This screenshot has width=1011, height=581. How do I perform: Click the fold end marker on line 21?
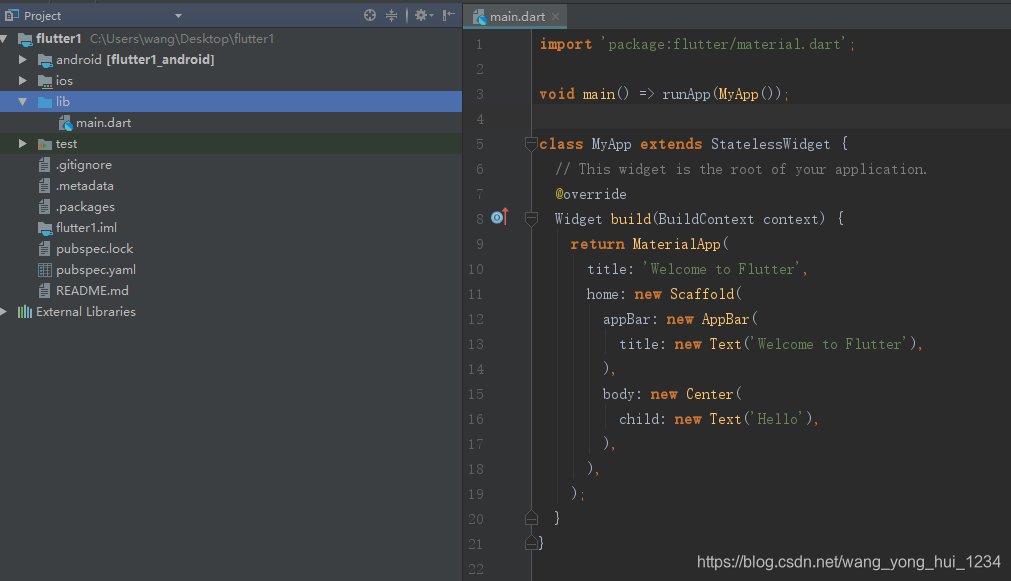(x=531, y=543)
